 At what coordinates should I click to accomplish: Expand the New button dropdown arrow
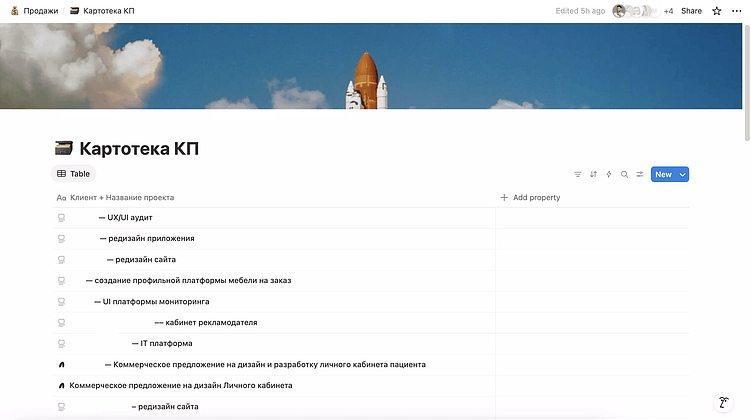click(683, 174)
